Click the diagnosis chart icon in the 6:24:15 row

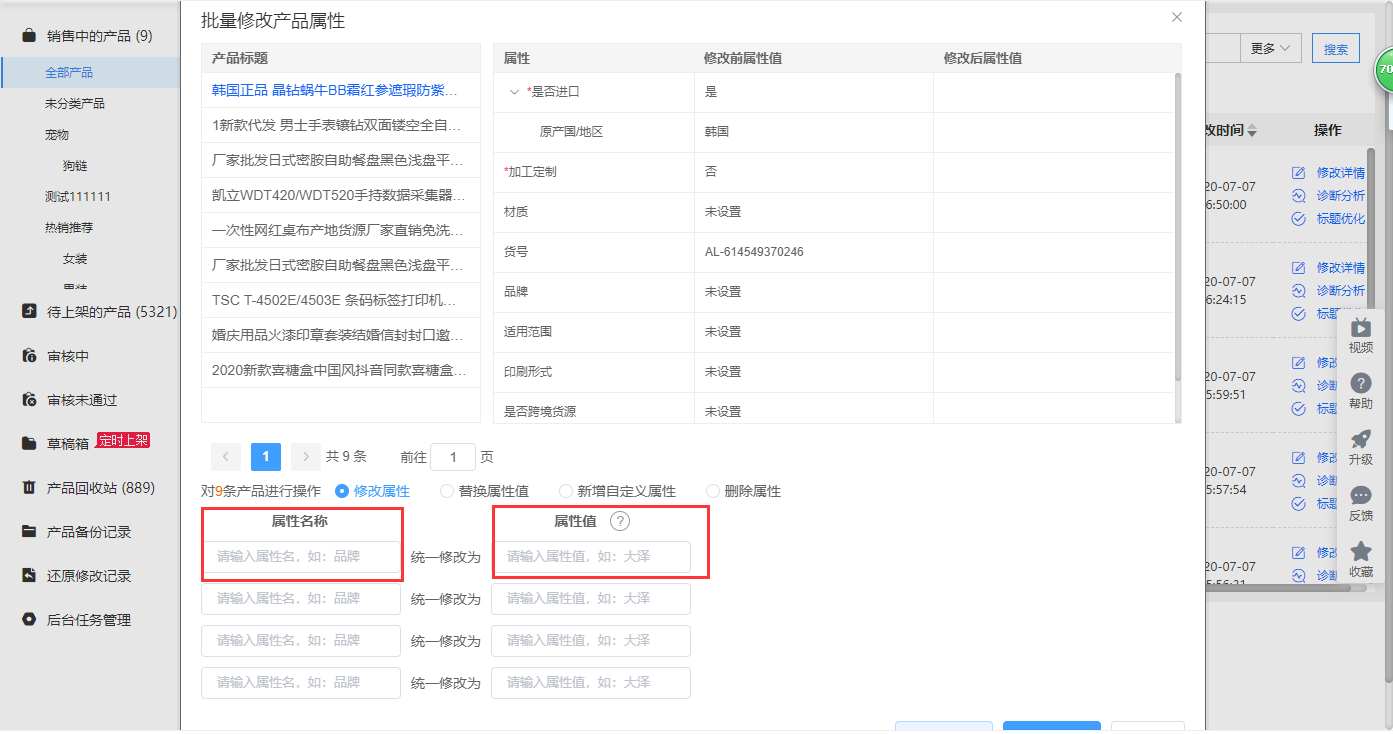[x=1299, y=291]
